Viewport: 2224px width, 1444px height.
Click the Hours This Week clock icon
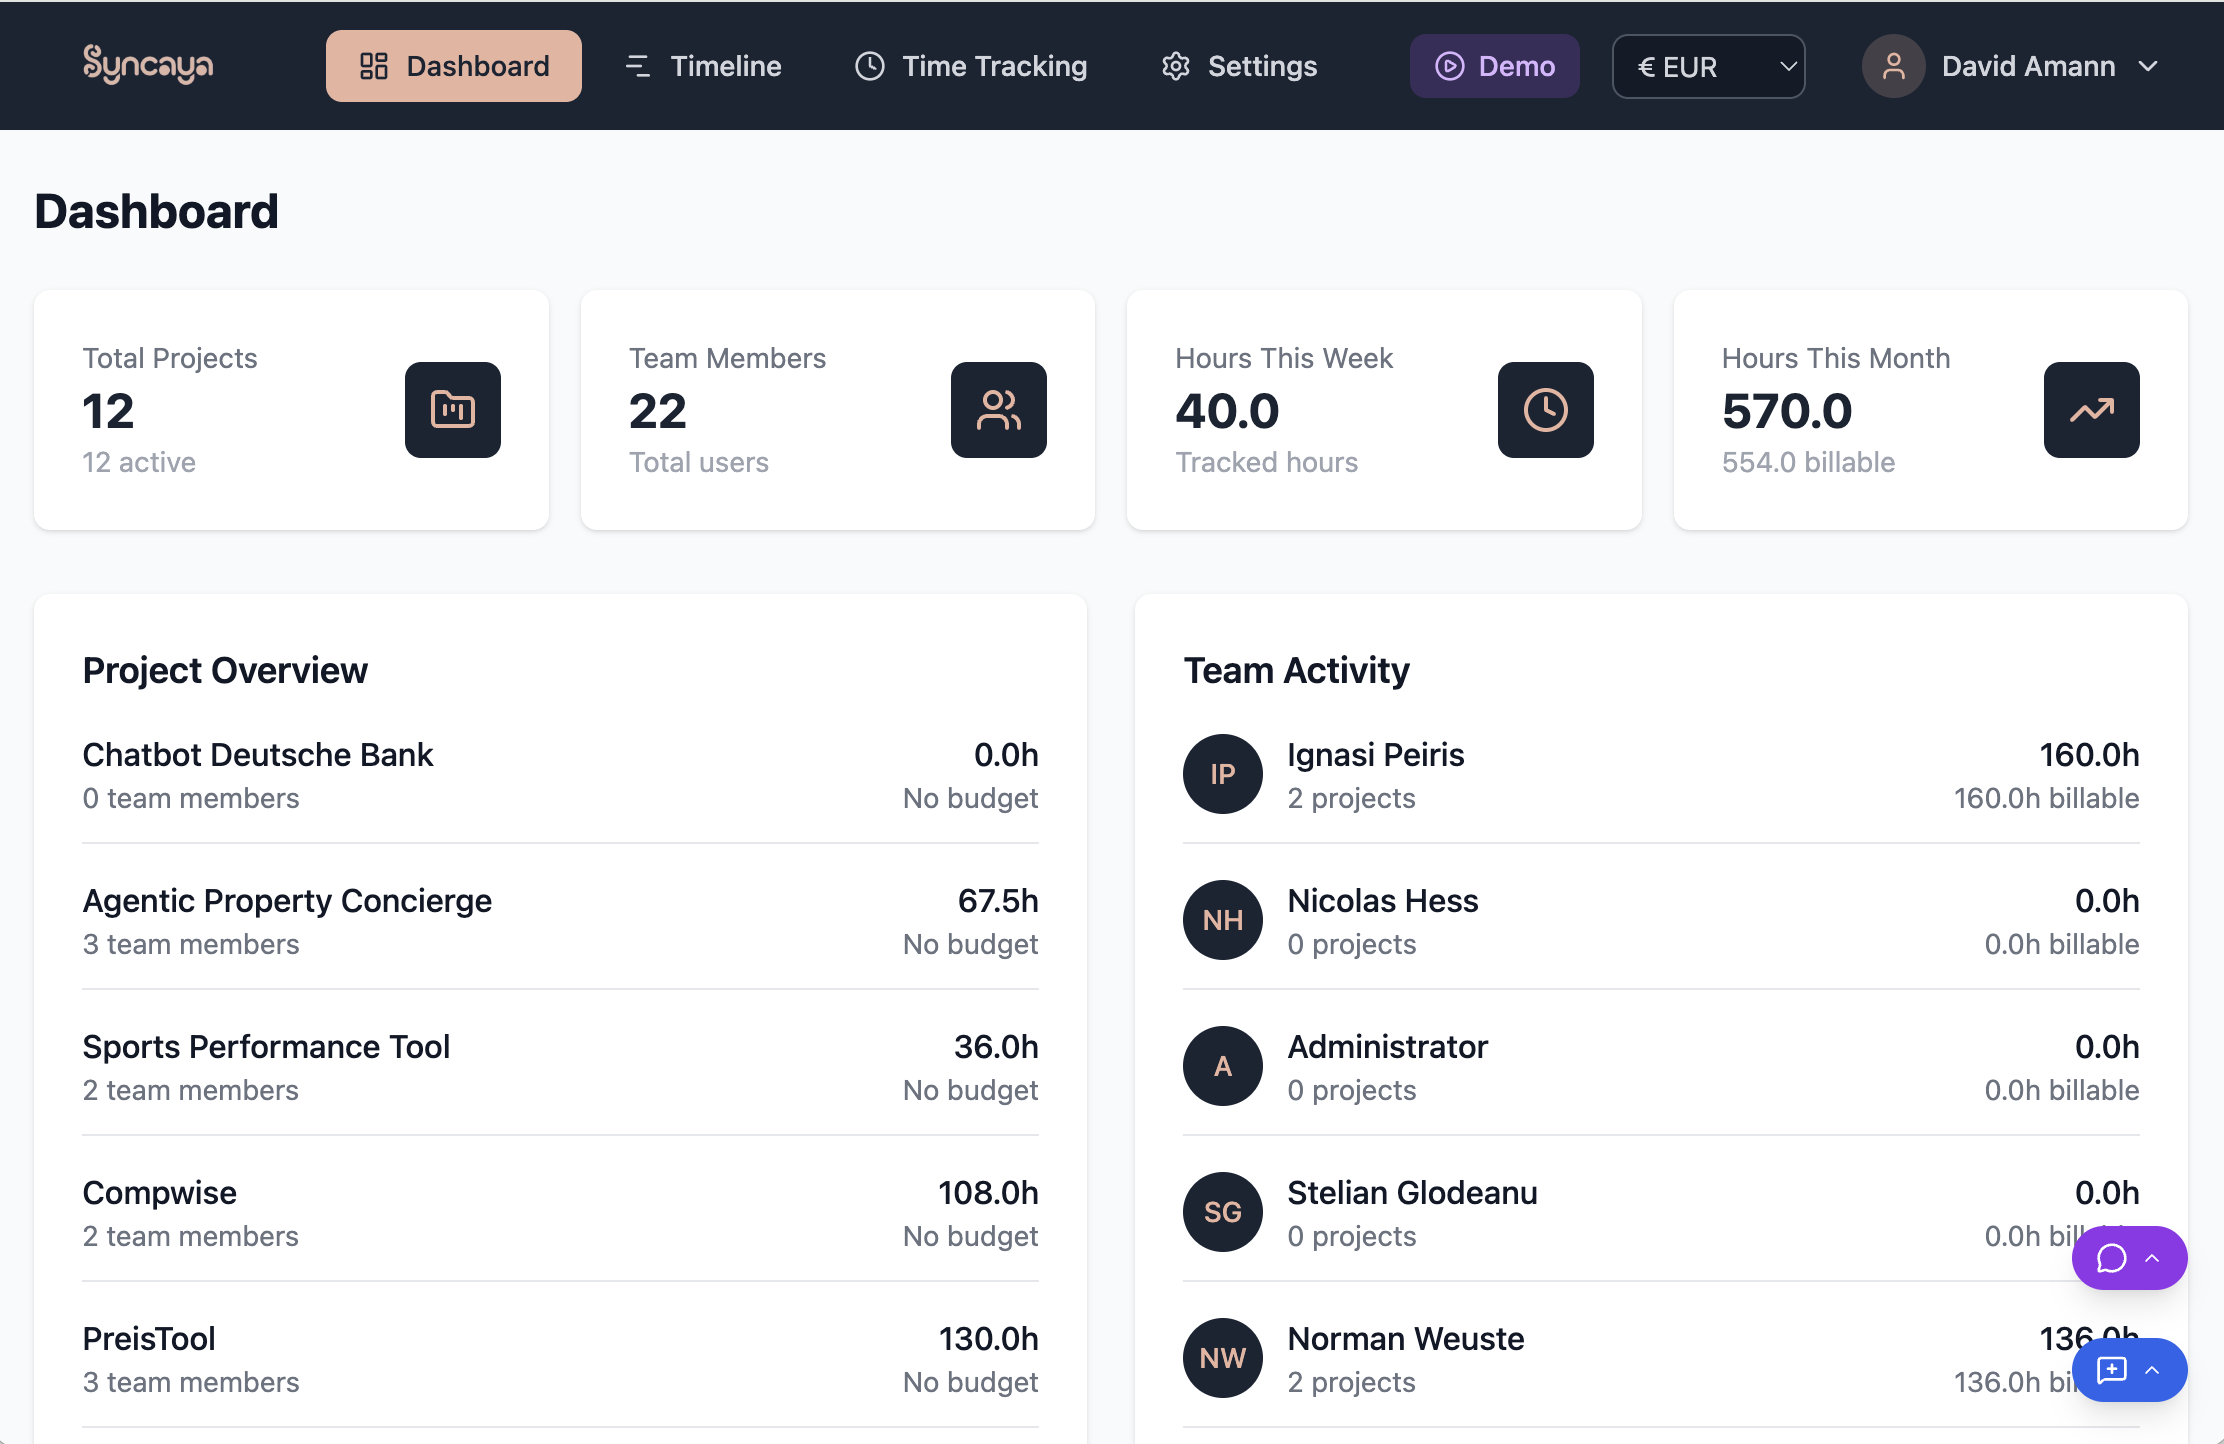[x=1545, y=410]
